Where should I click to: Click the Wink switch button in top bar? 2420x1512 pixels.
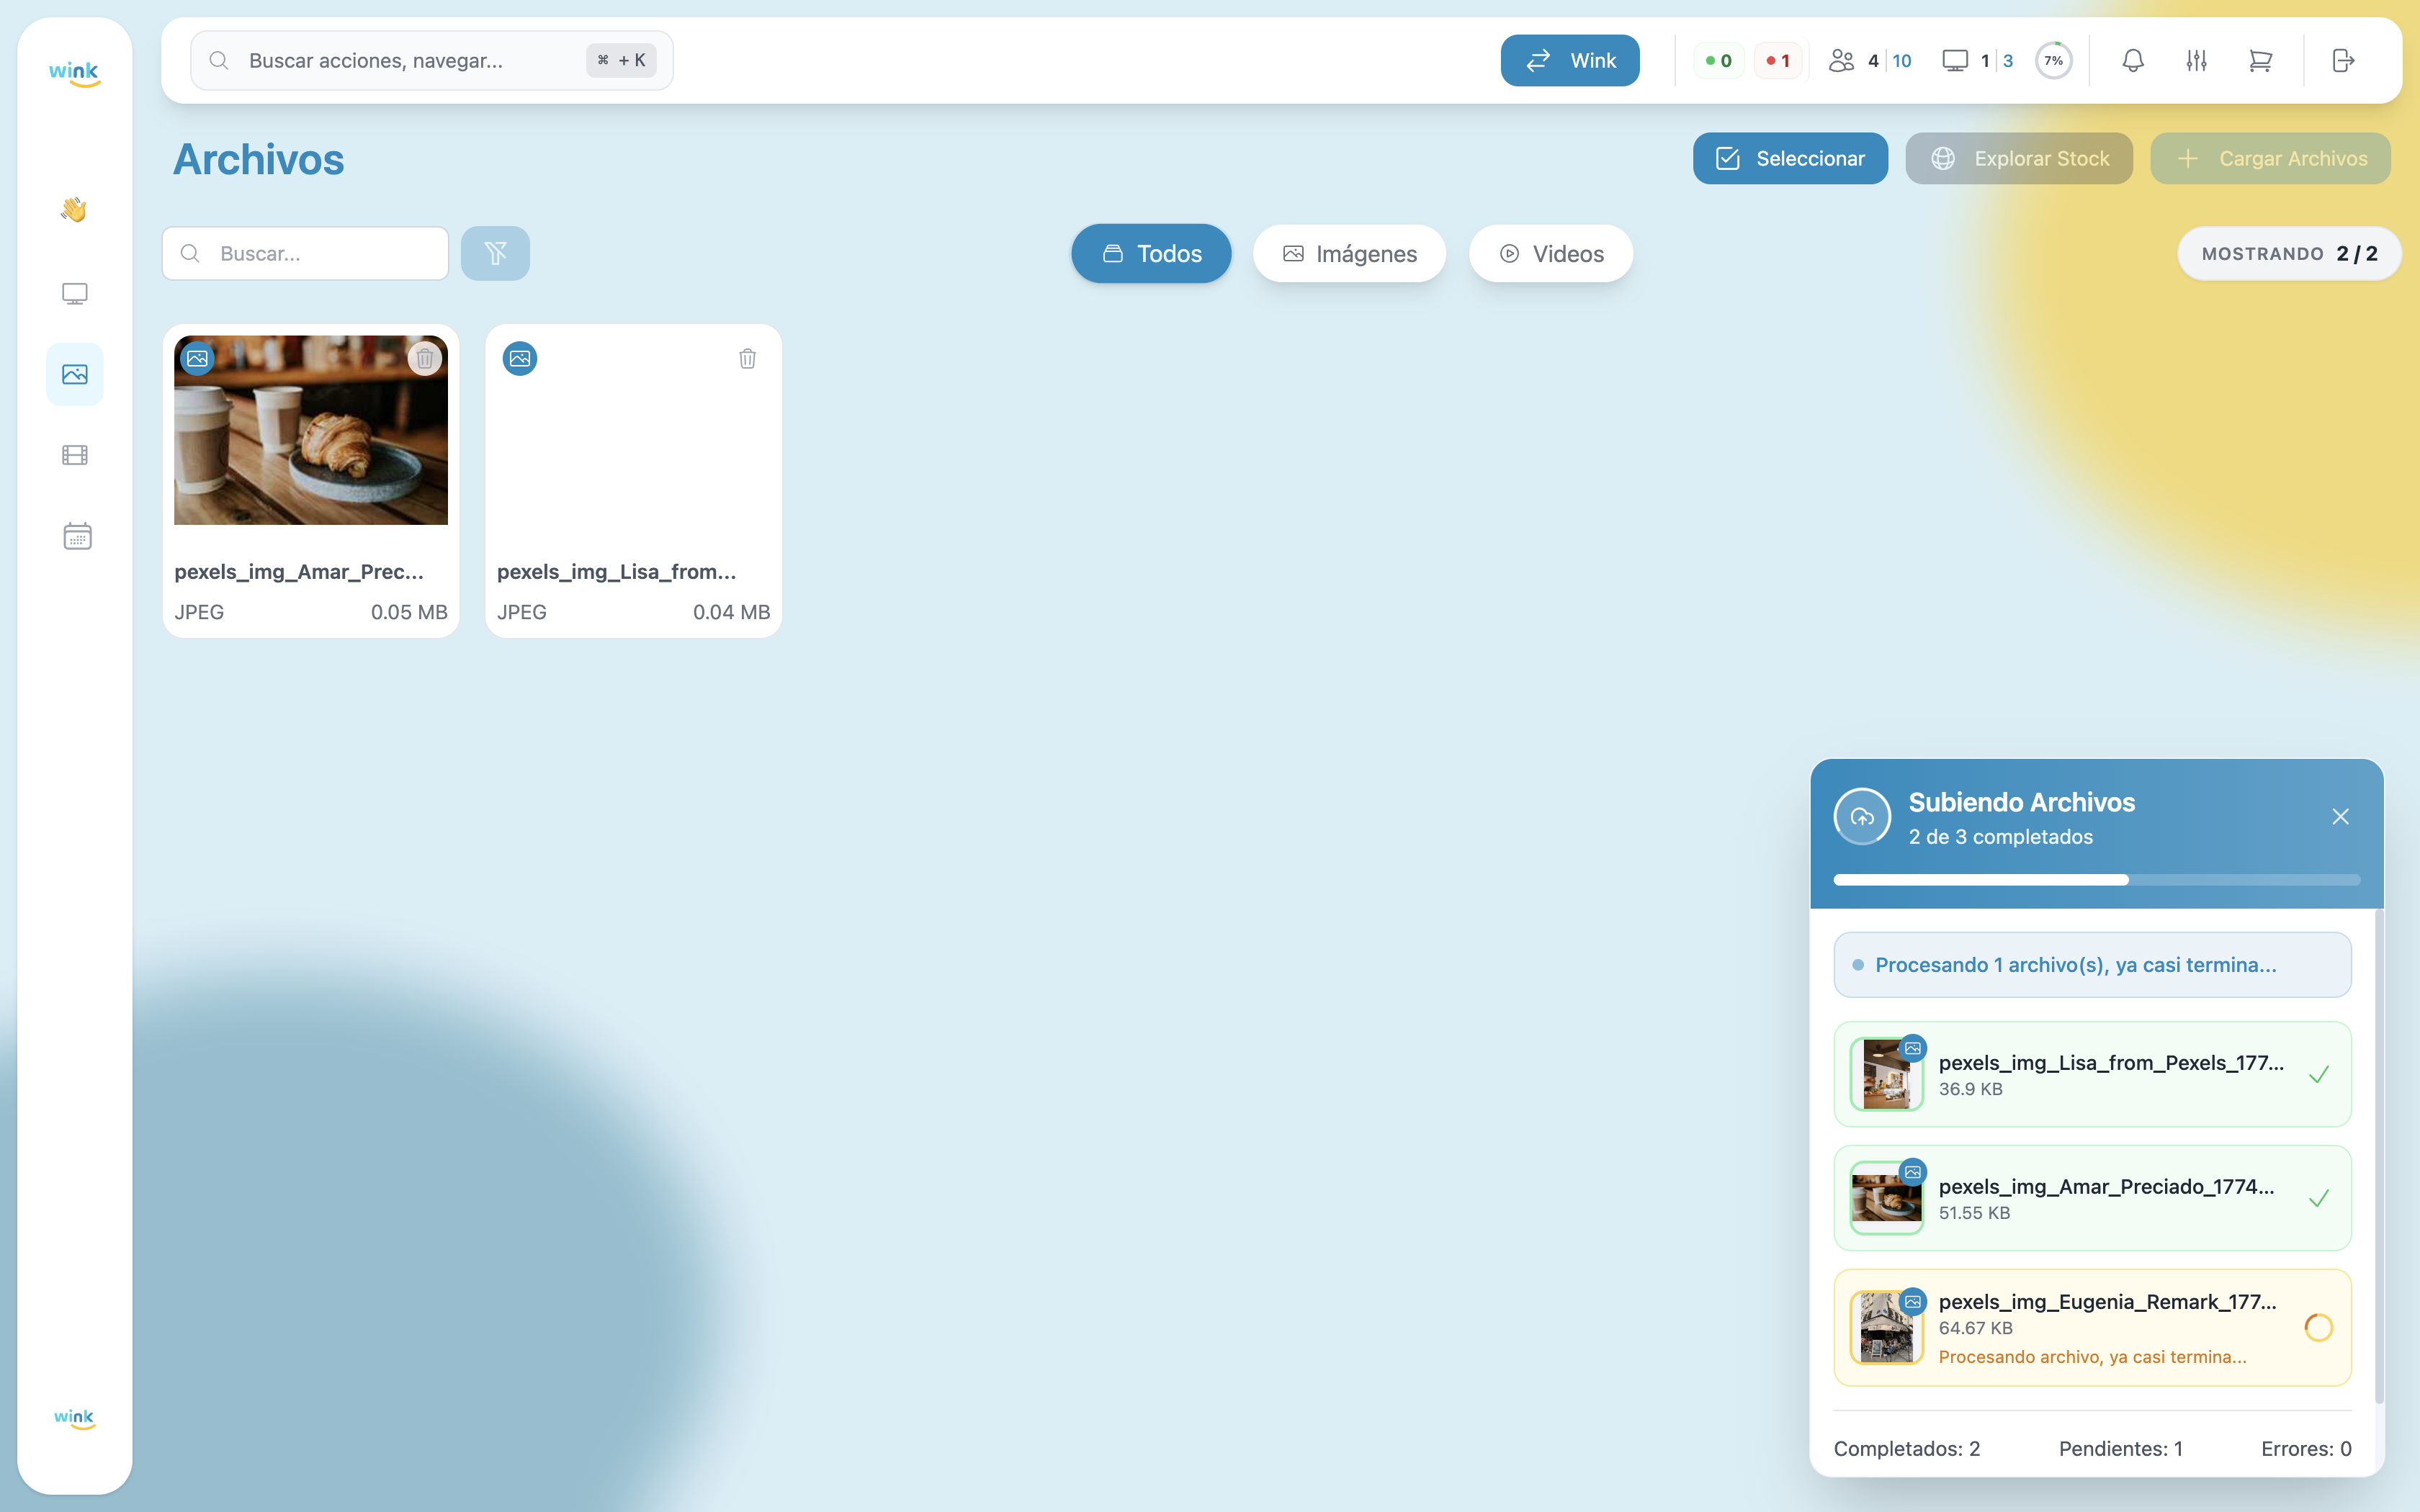tap(1570, 61)
